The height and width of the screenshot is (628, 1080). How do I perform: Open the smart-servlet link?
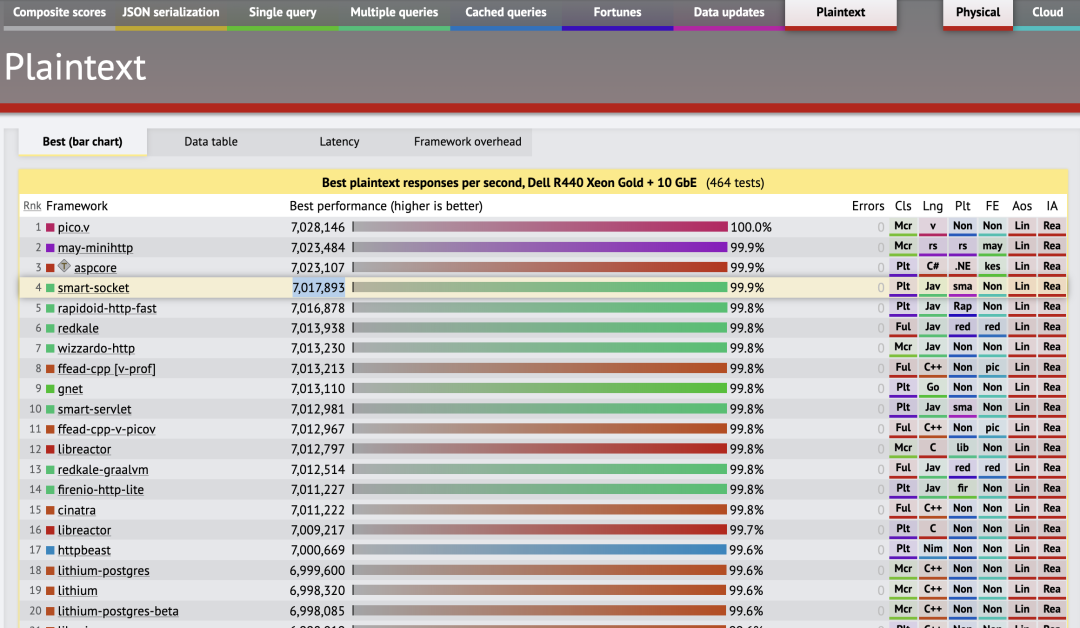[94, 409]
